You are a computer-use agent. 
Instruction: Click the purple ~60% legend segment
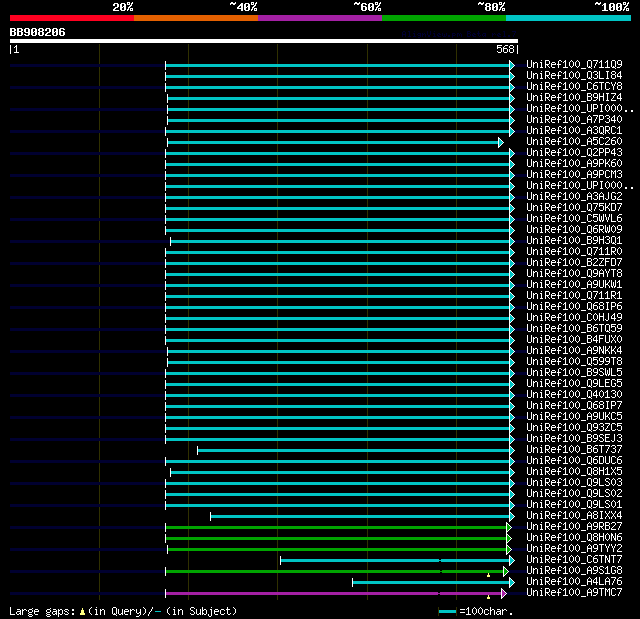click(x=320, y=18)
